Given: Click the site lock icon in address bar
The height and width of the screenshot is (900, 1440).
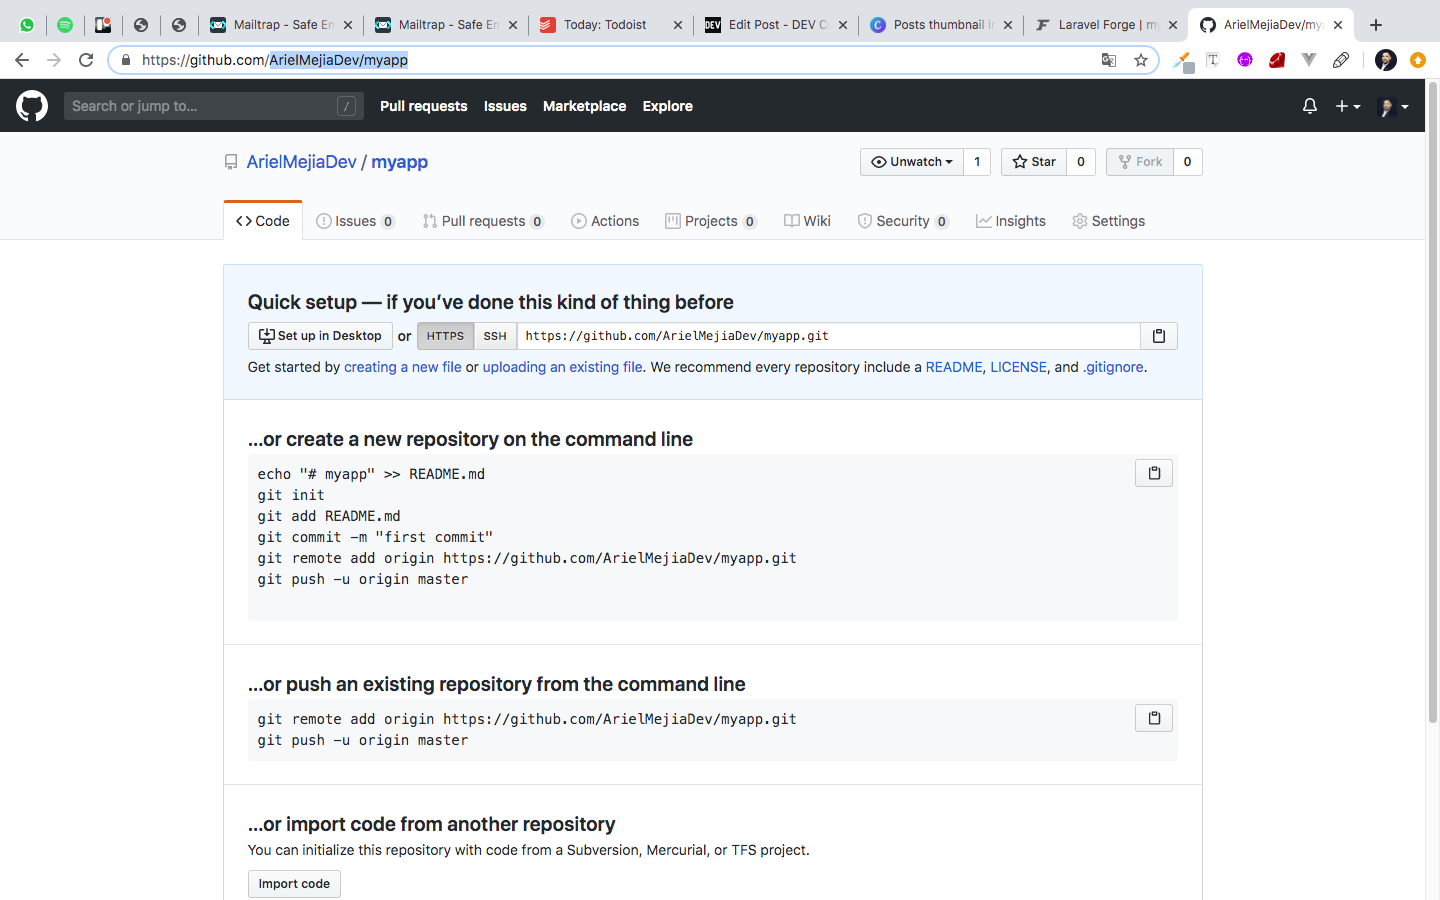Looking at the screenshot, I should 126,60.
